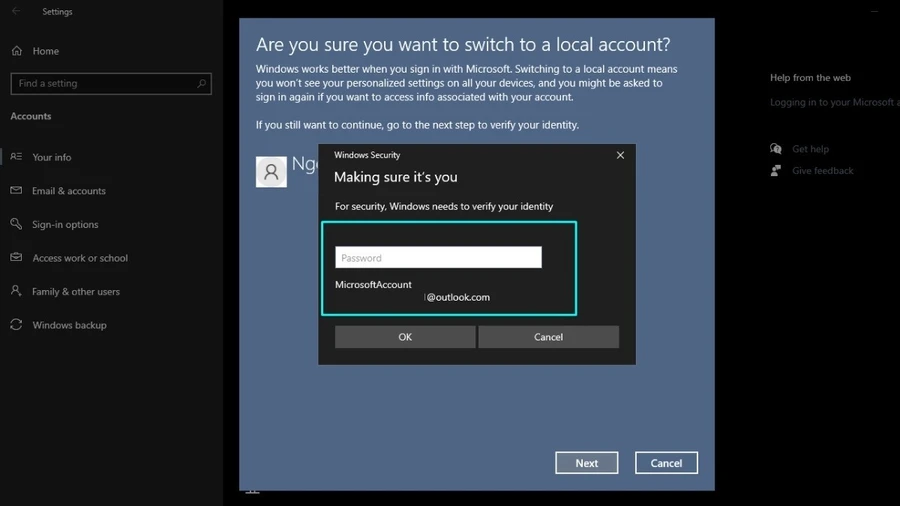Select the Windows backup sync icon
900x506 pixels.
(x=16, y=325)
